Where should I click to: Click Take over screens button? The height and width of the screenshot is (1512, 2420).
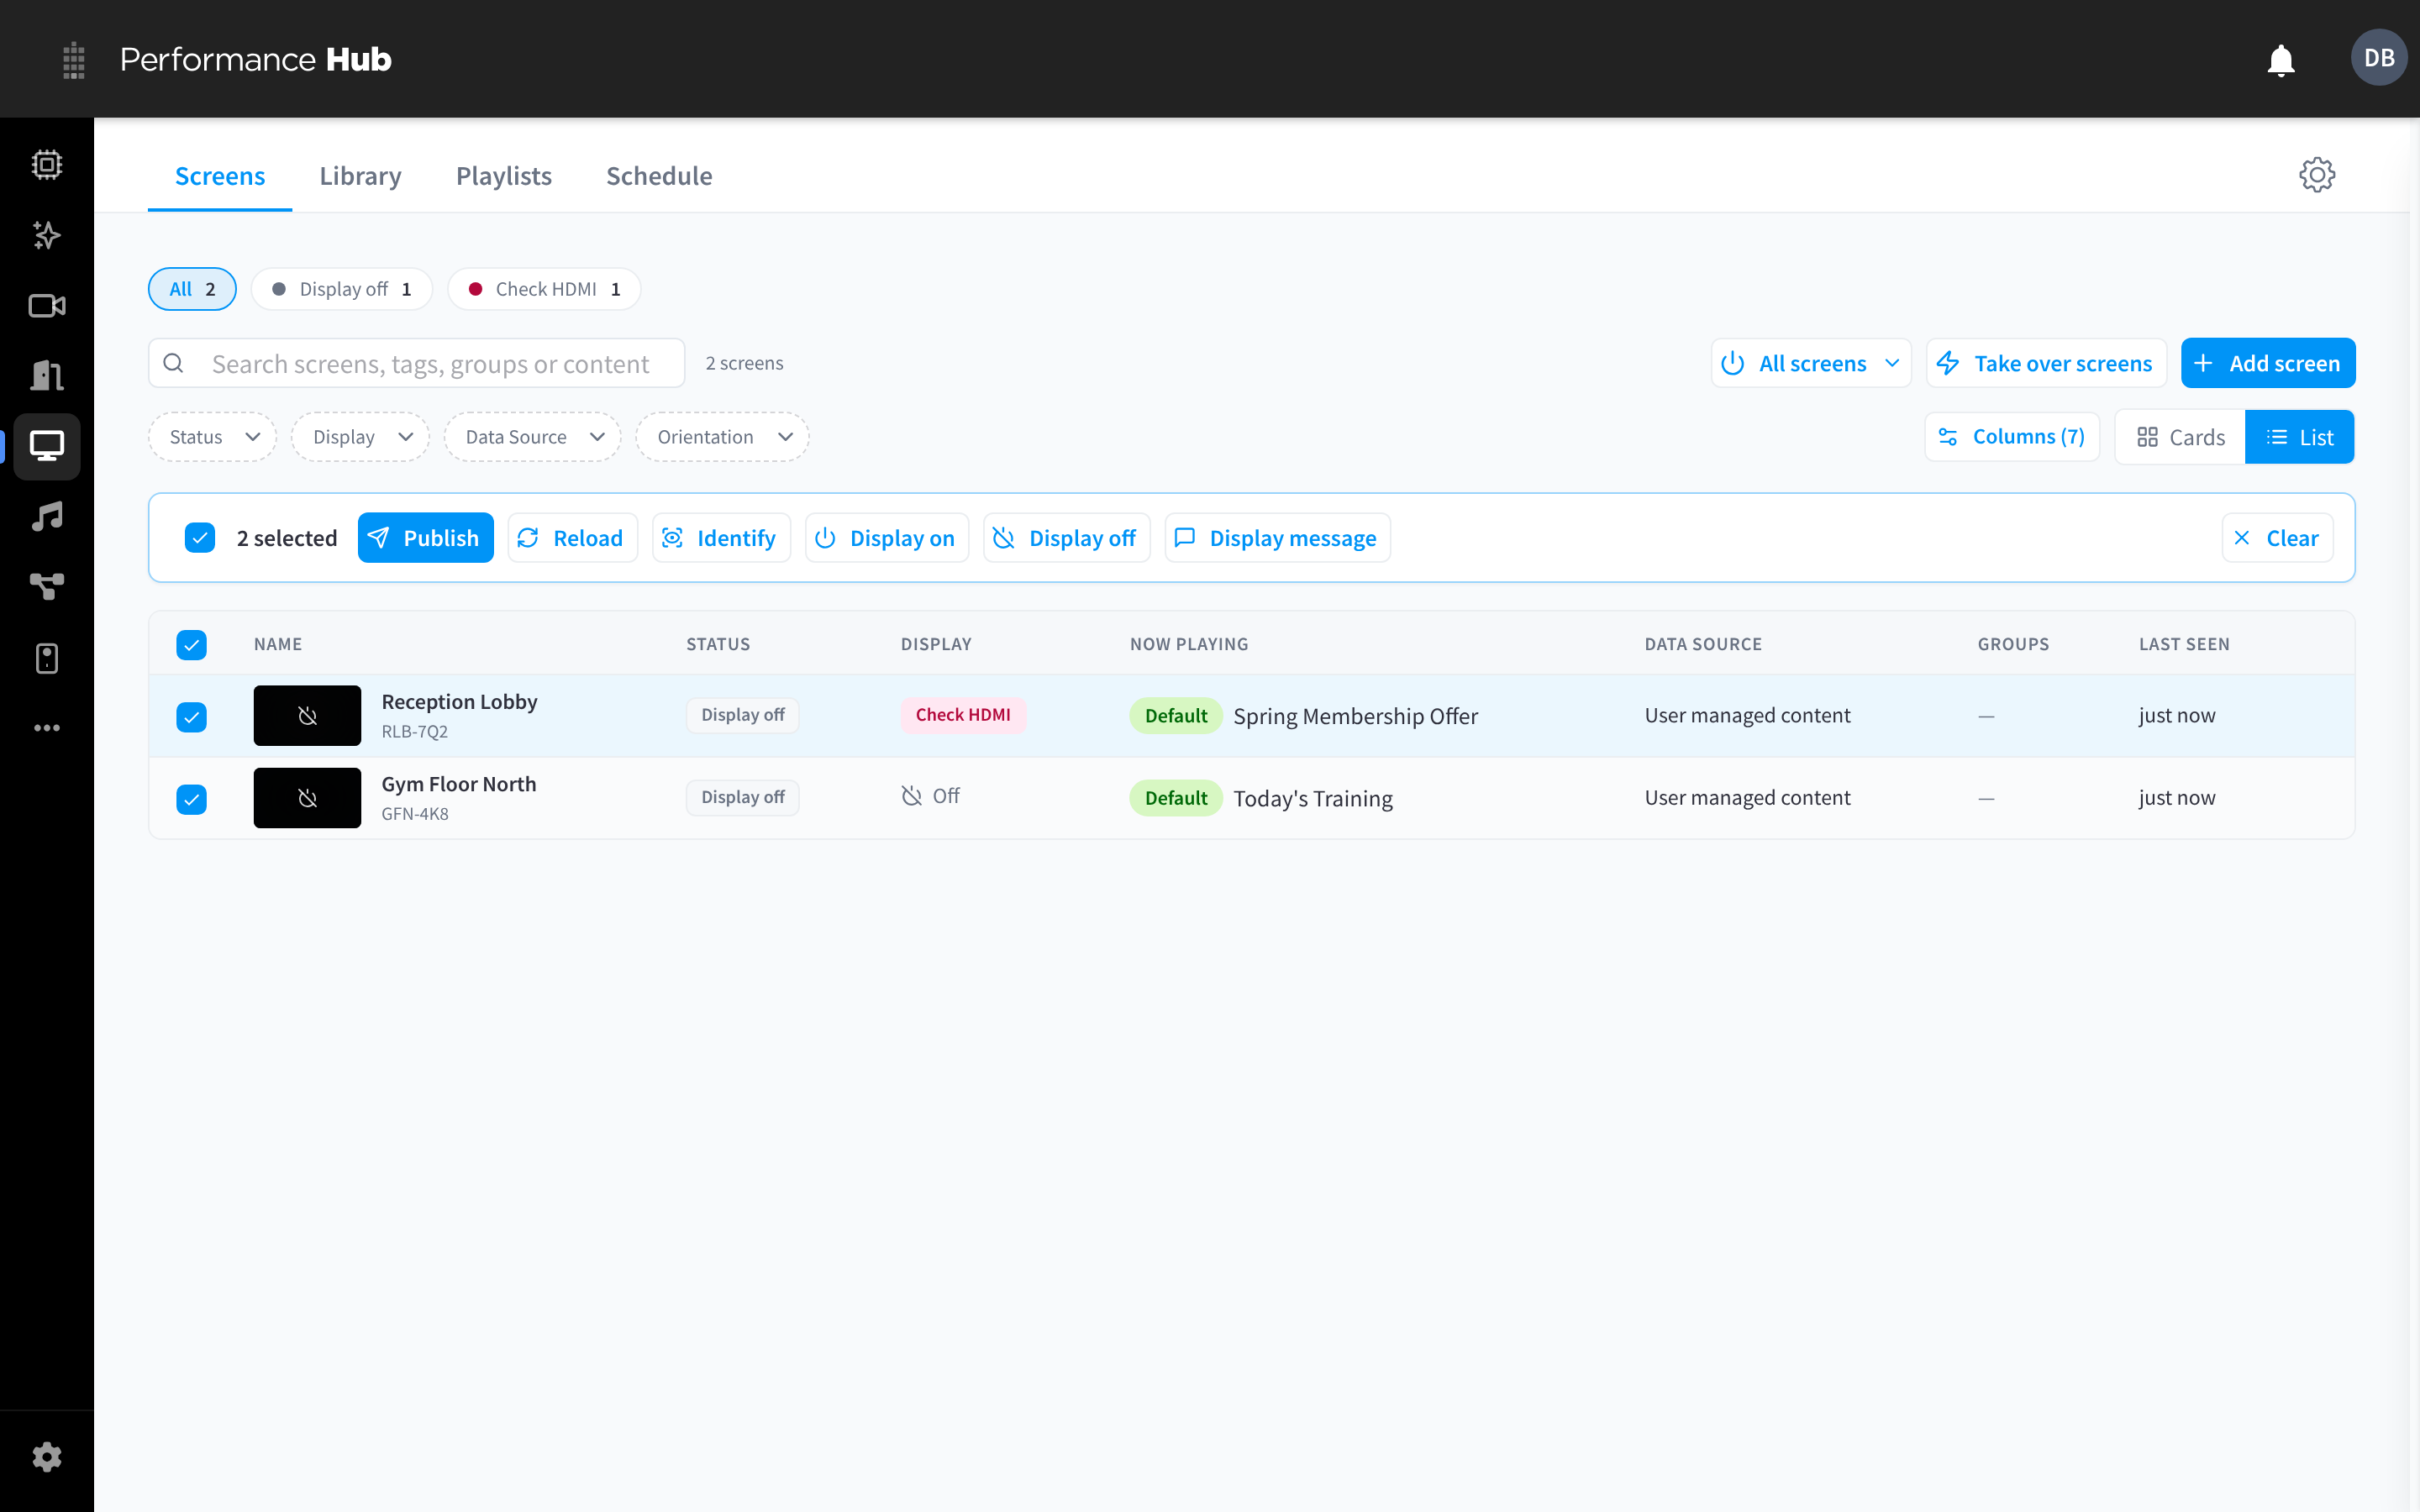pos(2046,363)
